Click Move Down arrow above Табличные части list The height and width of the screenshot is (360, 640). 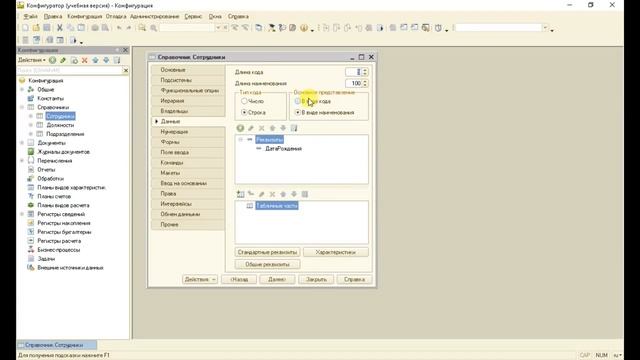coord(293,194)
